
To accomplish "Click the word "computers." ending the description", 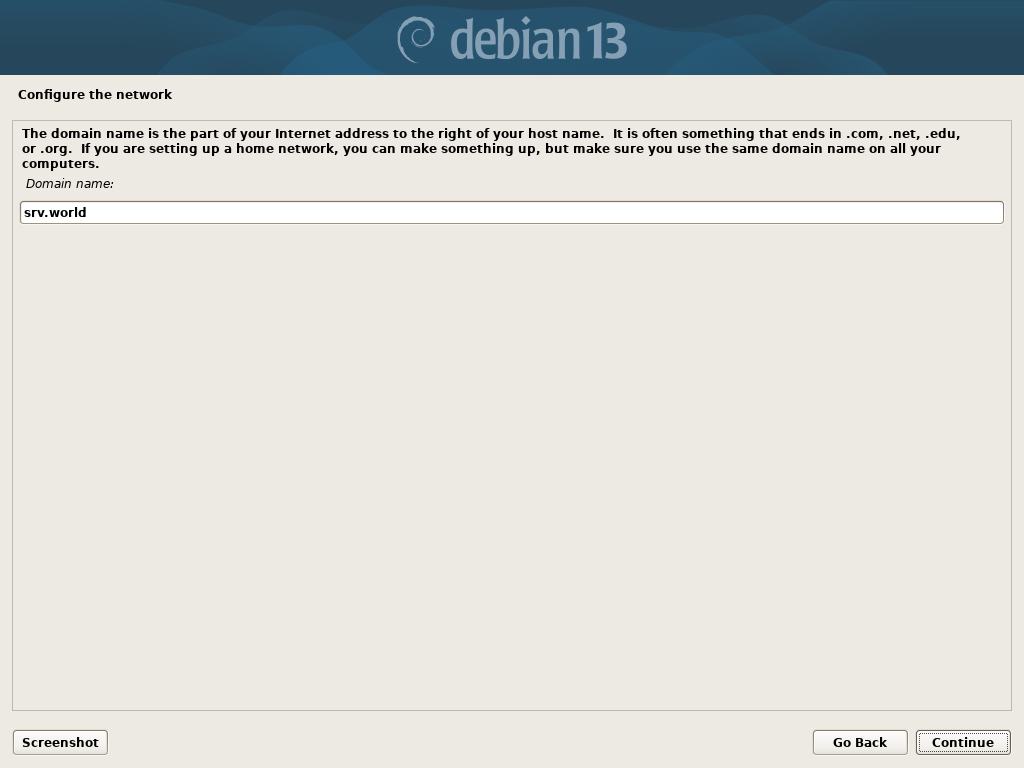I will pos(61,164).
